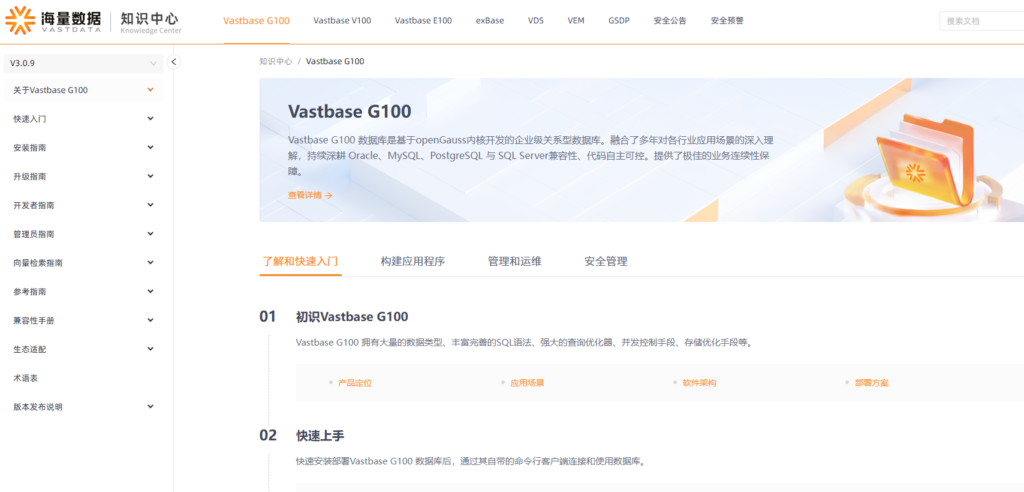Expand the 版本发布说明 section chevron
Viewport: 1024px width, 492px height.
(x=151, y=406)
